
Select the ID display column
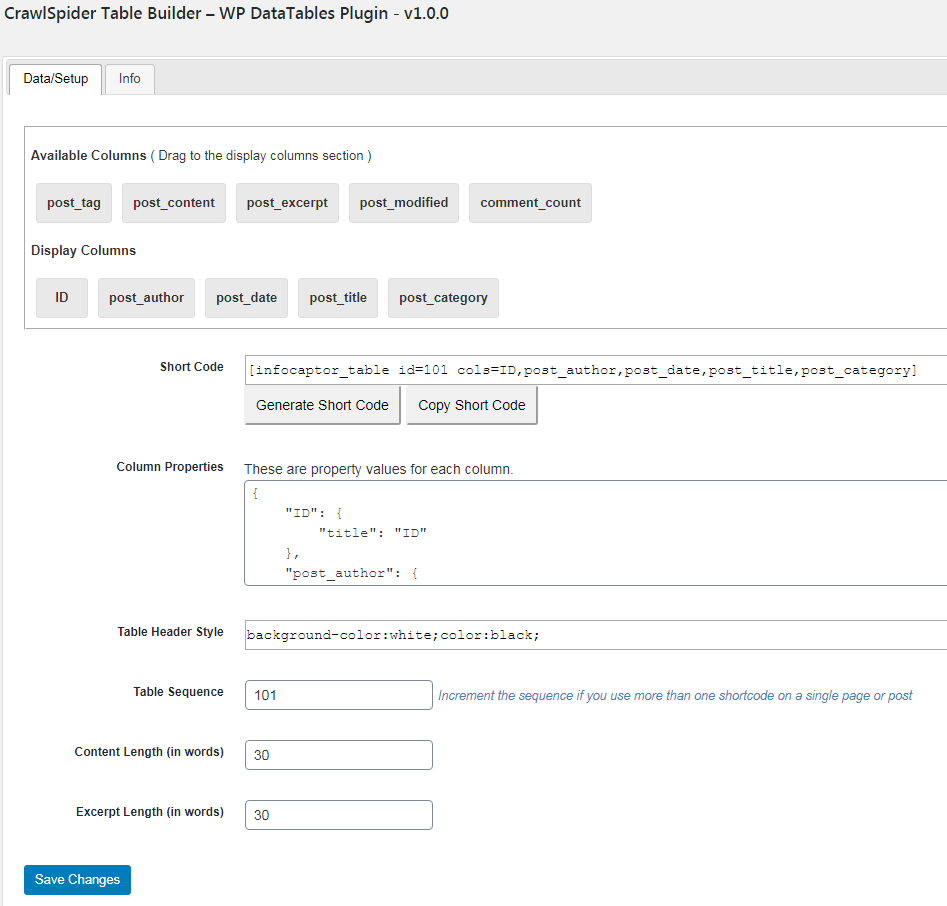(x=61, y=297)
